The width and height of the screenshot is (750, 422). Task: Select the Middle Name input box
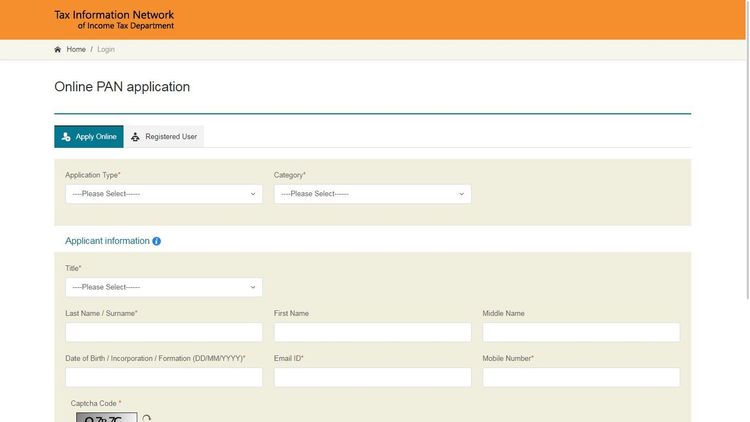[581, 332]
